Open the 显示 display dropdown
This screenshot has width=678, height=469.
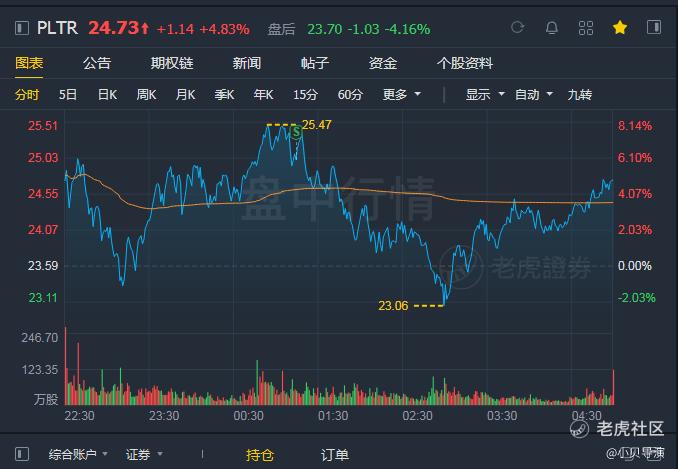coord(485,94)
